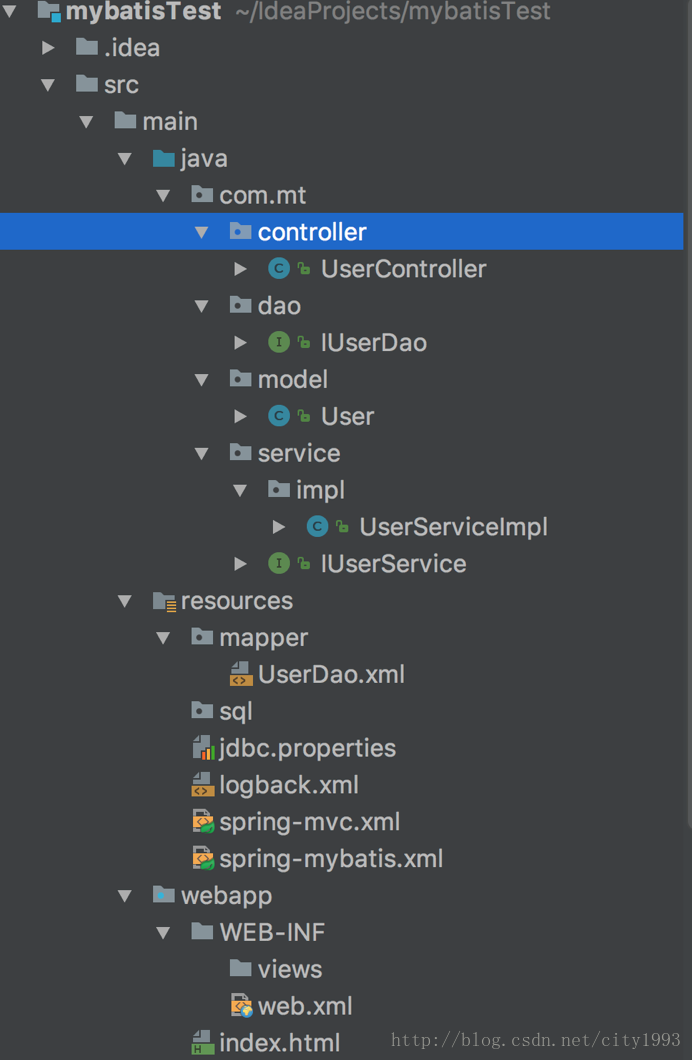Select the spring-mybatis.xml file name

click(331, 859)
